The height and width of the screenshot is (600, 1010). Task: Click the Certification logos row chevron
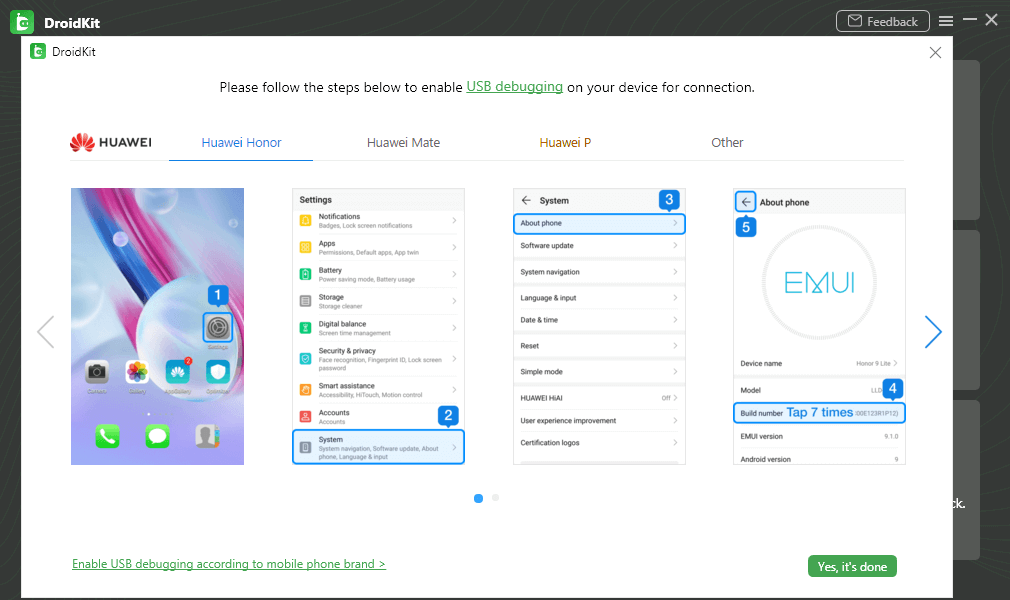point(675,443)
